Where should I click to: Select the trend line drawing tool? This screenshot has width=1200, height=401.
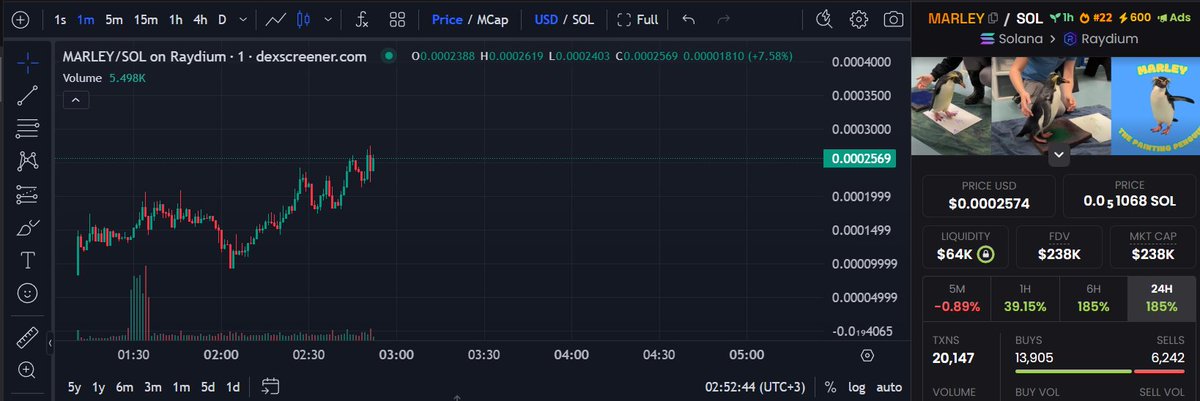(x=28, y=95)
